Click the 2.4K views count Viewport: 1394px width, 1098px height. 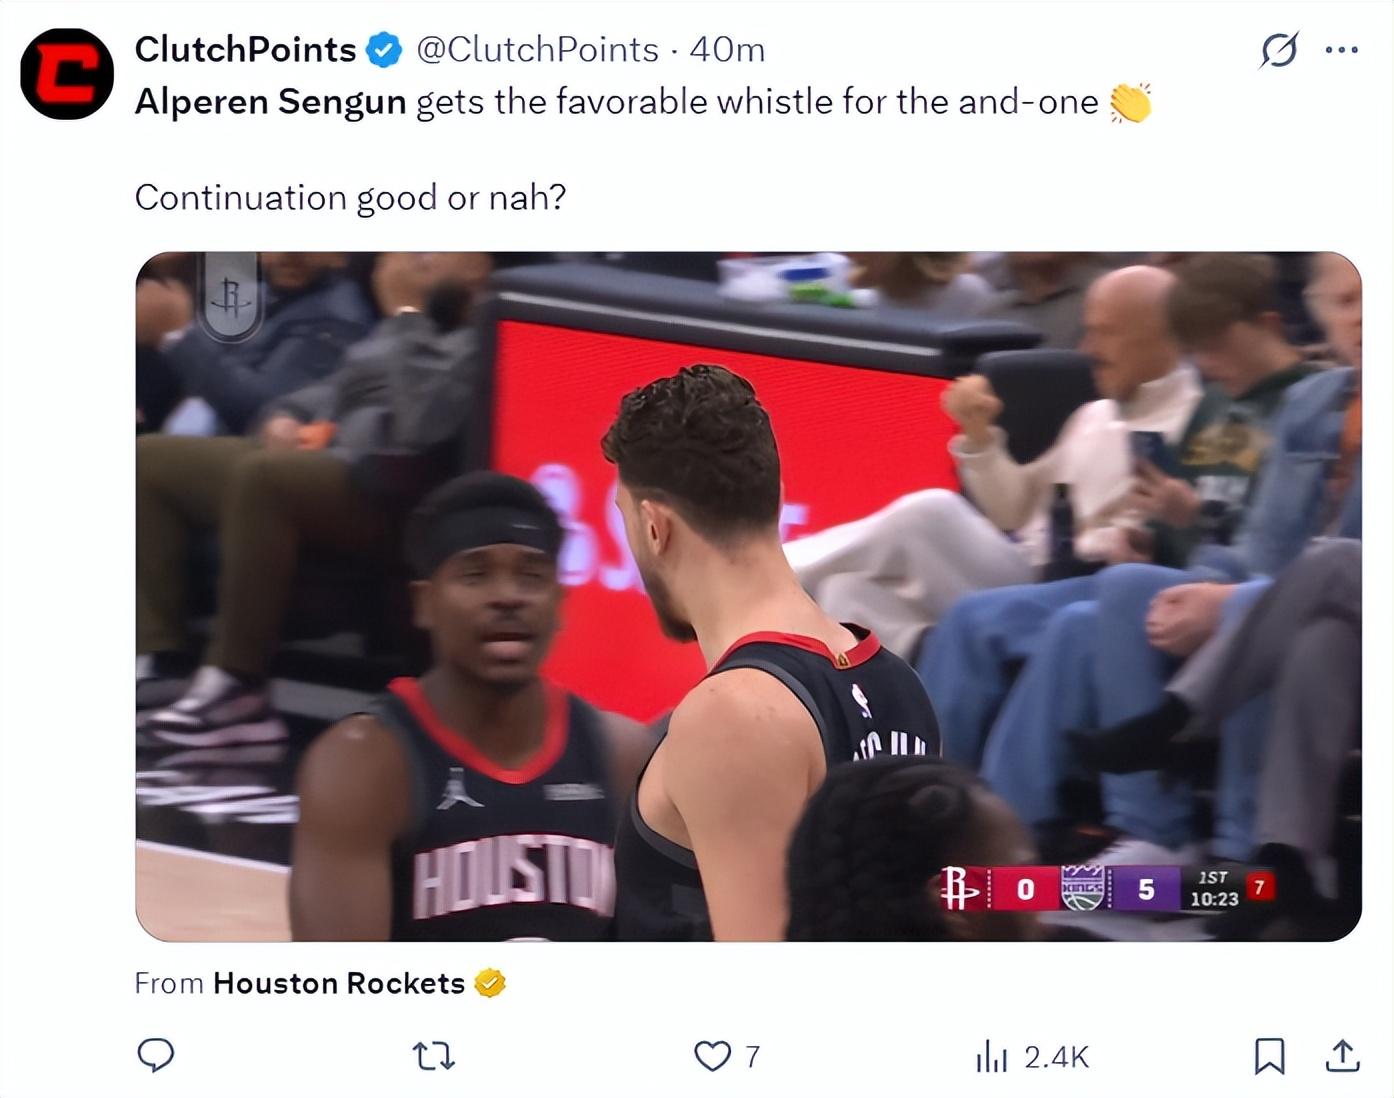(x=1056, y=1057)
